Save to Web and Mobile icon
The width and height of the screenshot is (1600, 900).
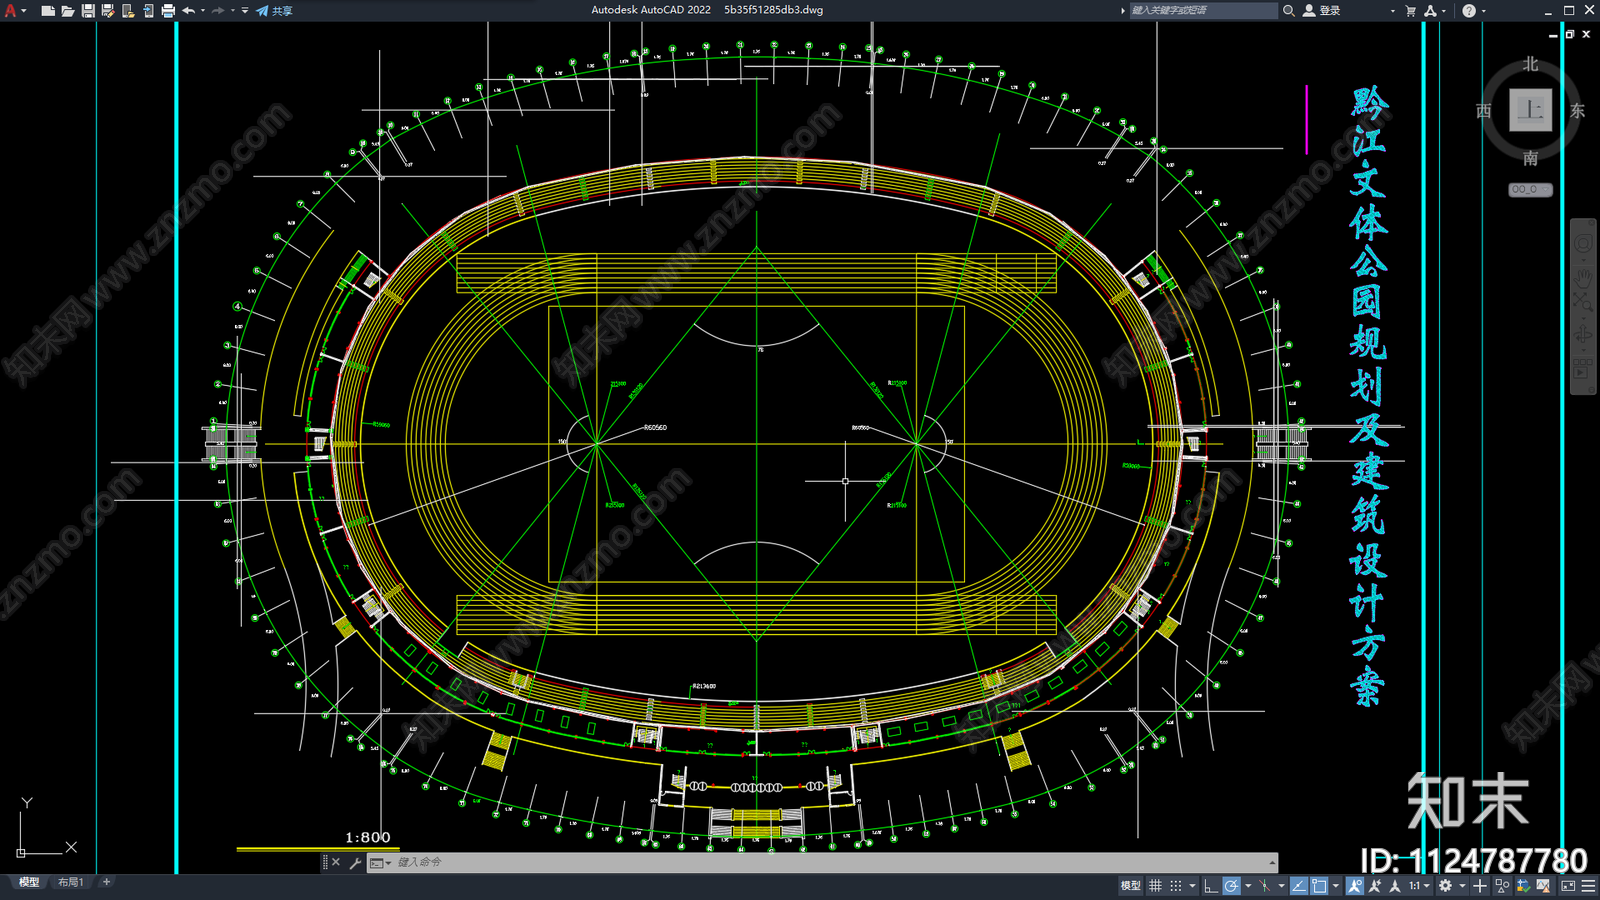click(148, 10)
